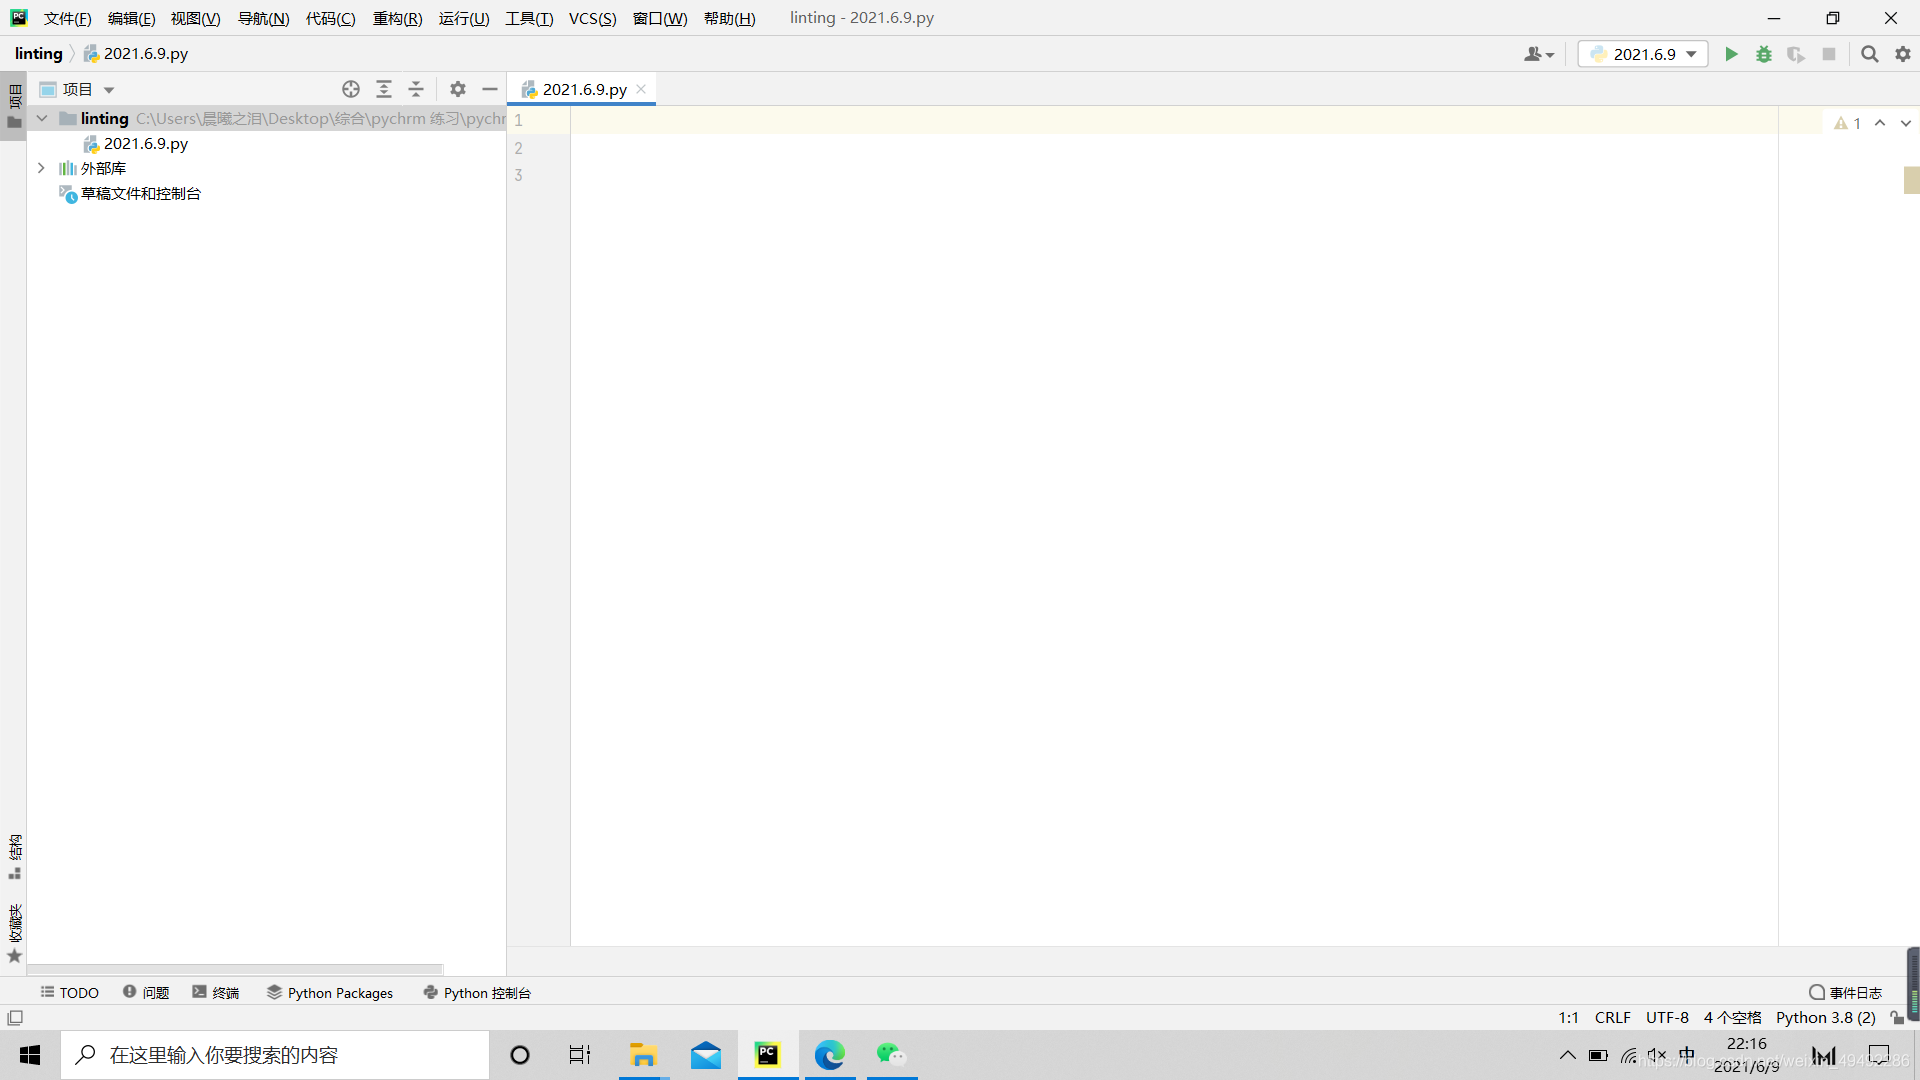
Task: Open the Python Packages tool window
Action: pos(330,992)
